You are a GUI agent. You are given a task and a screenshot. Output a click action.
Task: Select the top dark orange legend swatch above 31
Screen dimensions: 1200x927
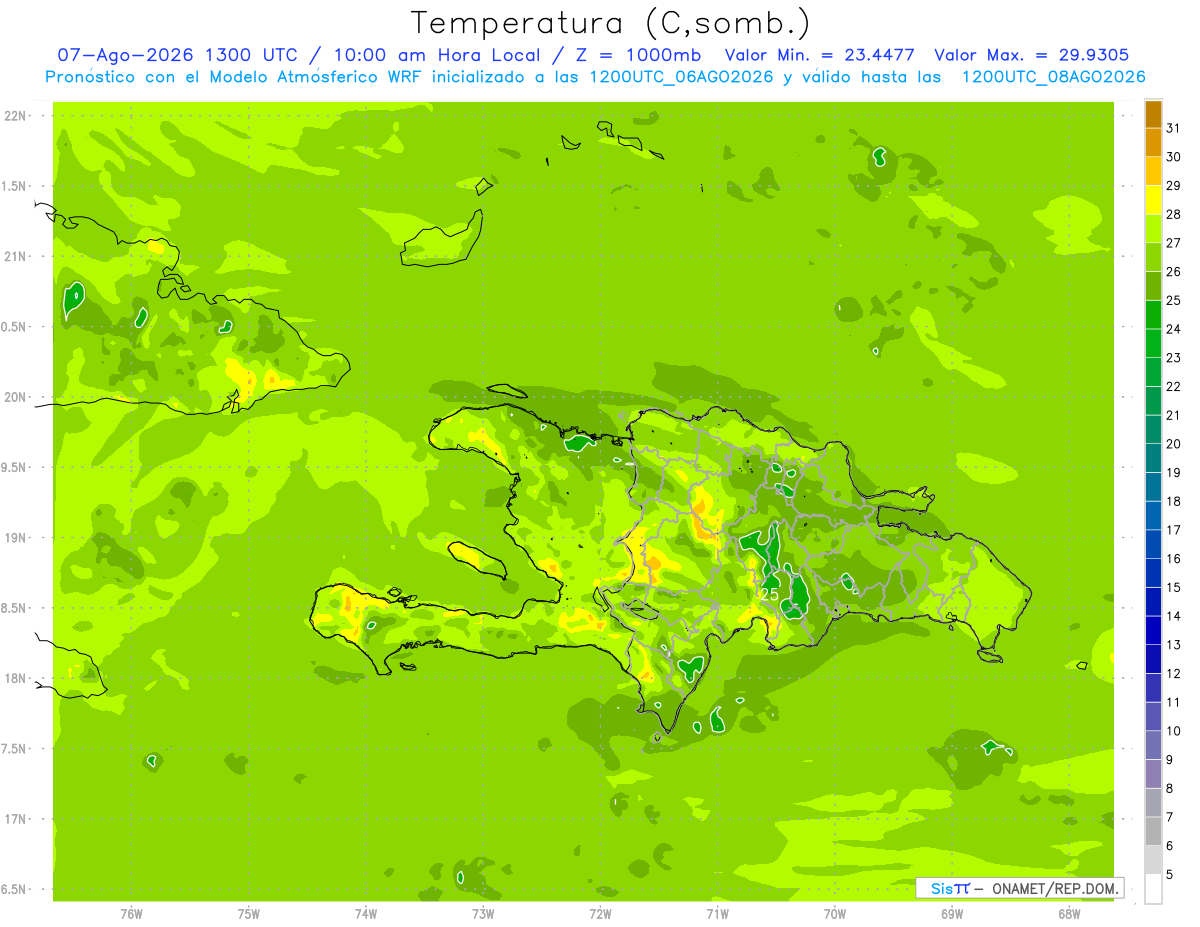coord(1153,114)
